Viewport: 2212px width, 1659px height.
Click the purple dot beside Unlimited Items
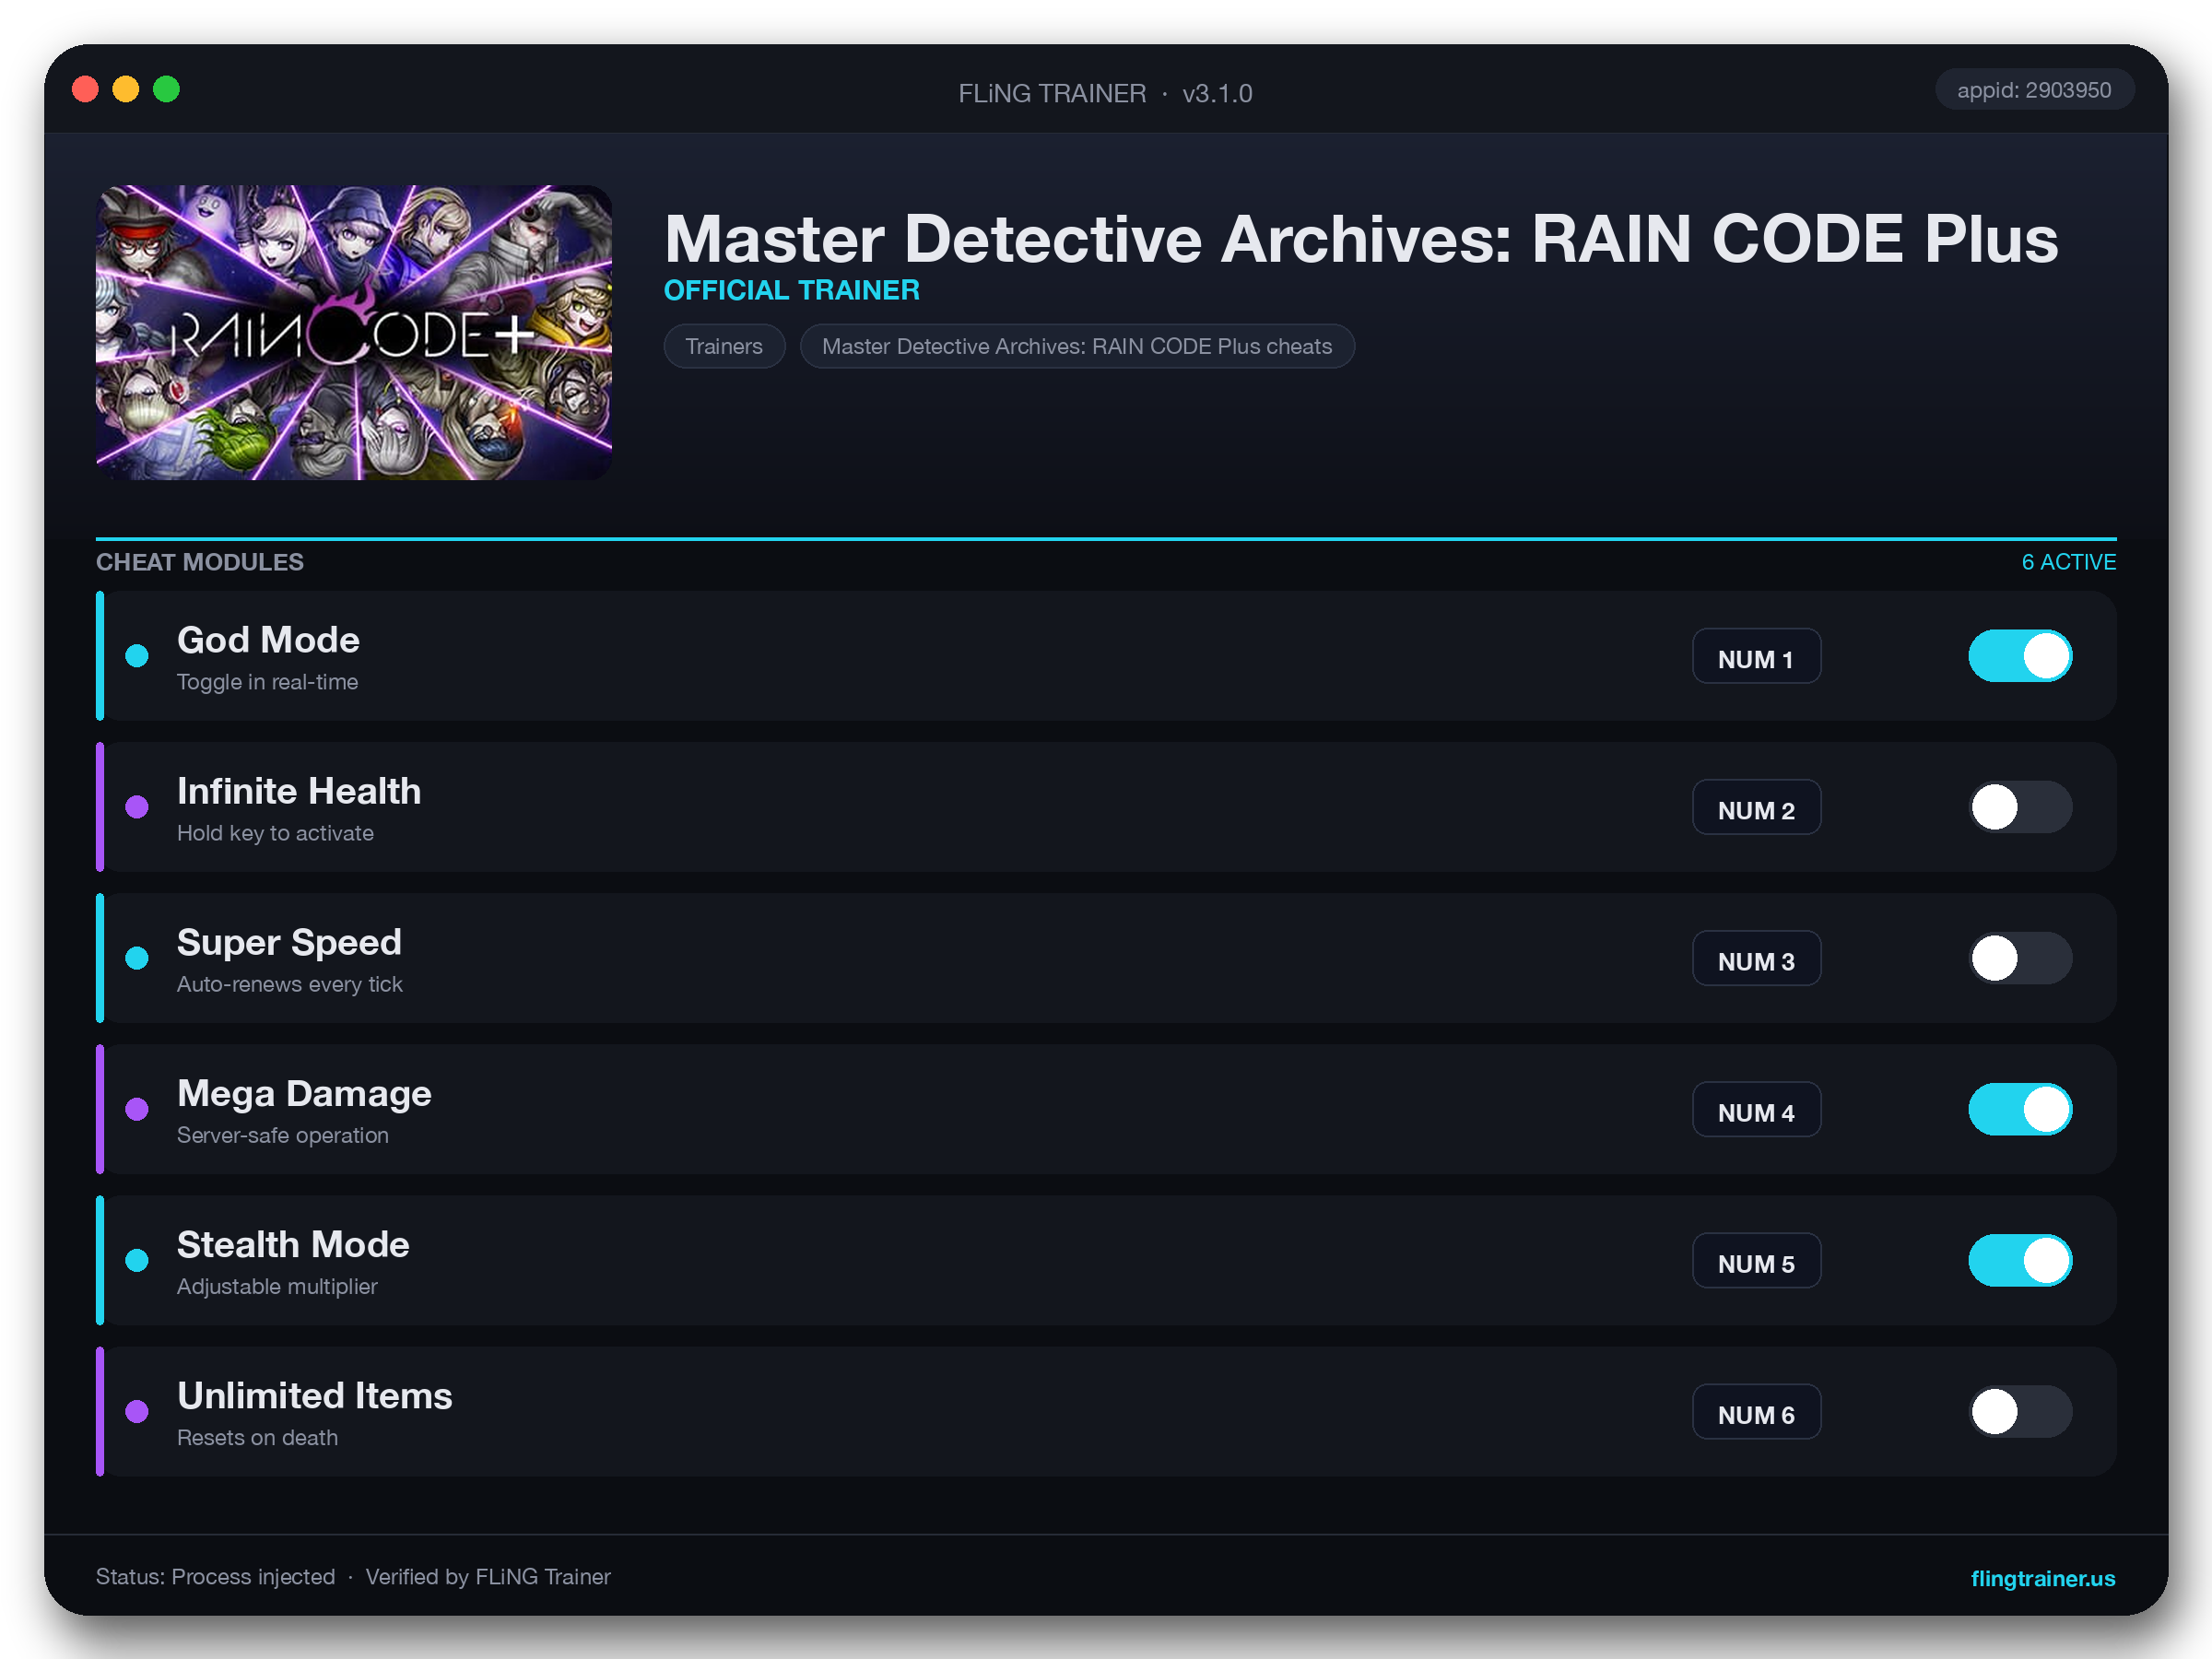click(137, 1411)
